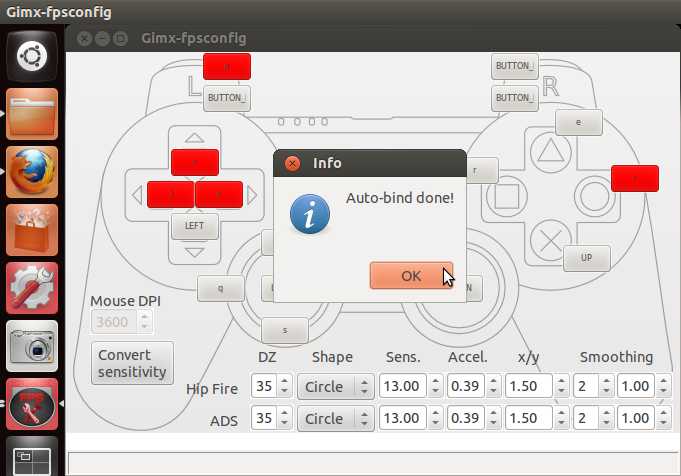Adjust the Hip Fire Accel. spinner arrows

coord(493,386)
